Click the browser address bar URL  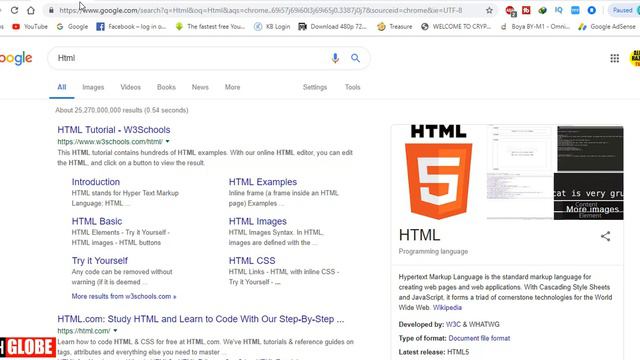[260, 10]
